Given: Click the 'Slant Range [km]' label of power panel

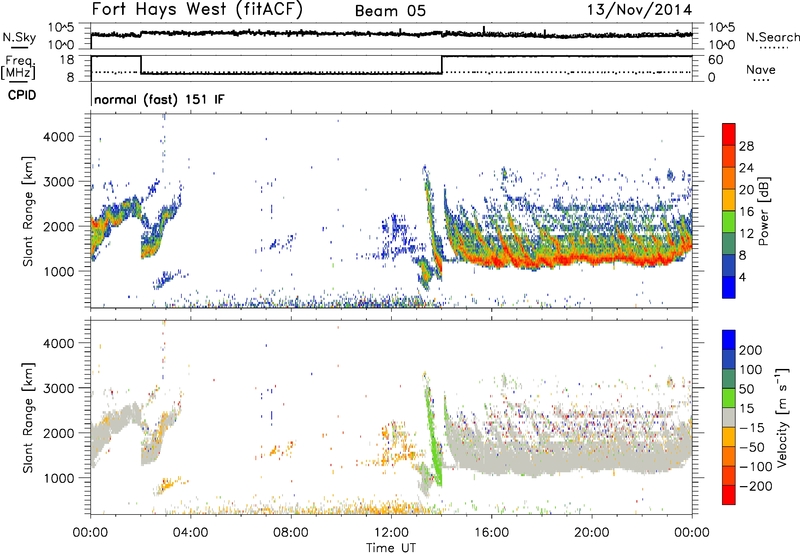Looking at the screenshot, I should [27, 211].
